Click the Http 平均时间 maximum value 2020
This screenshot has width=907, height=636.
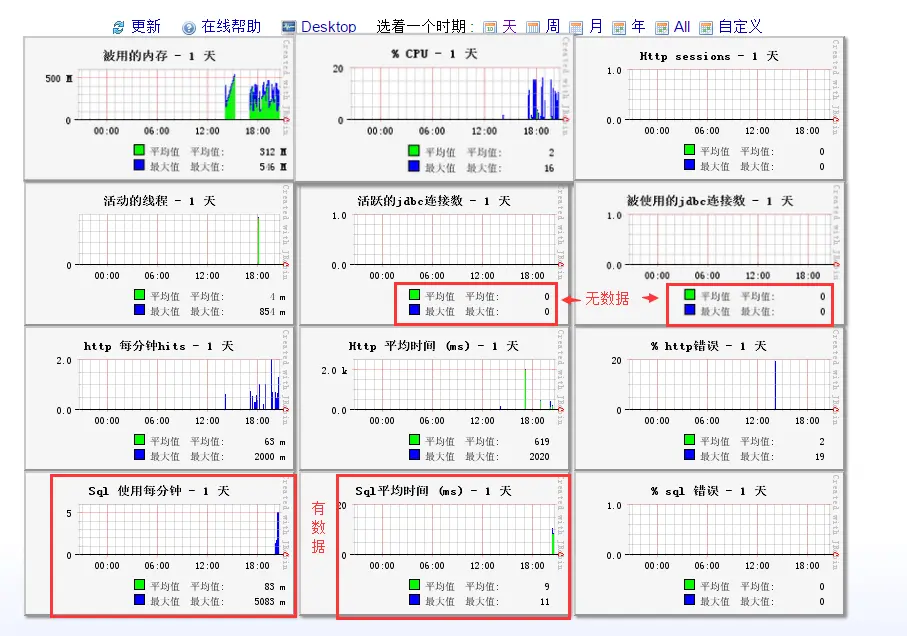tap(539, 457)
